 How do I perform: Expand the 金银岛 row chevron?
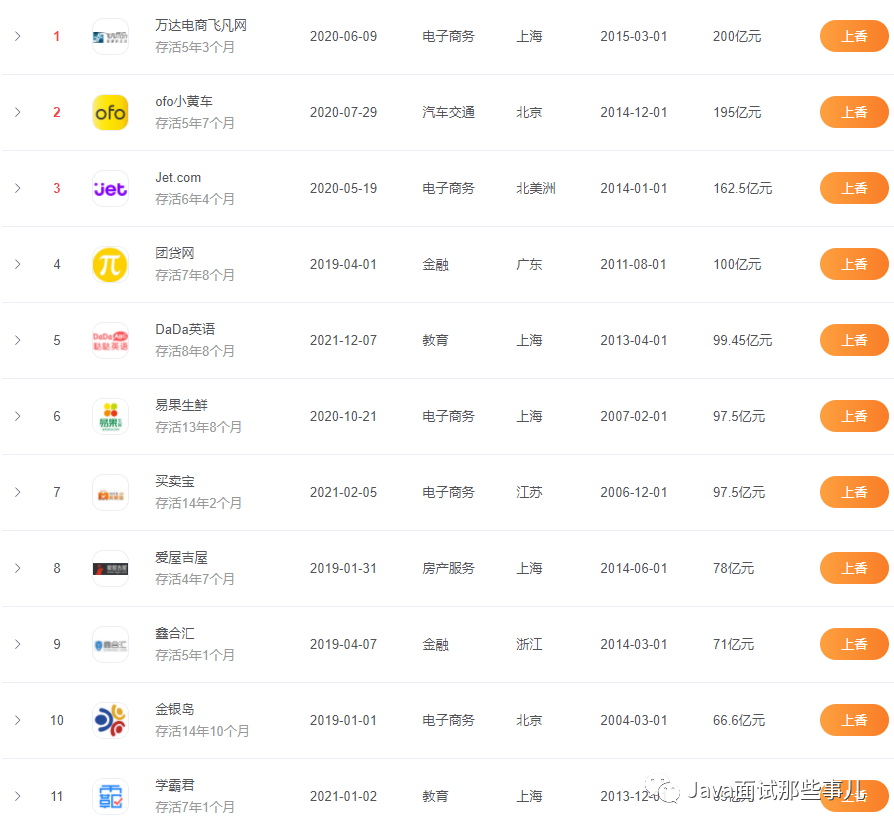(x=17, y=720)
